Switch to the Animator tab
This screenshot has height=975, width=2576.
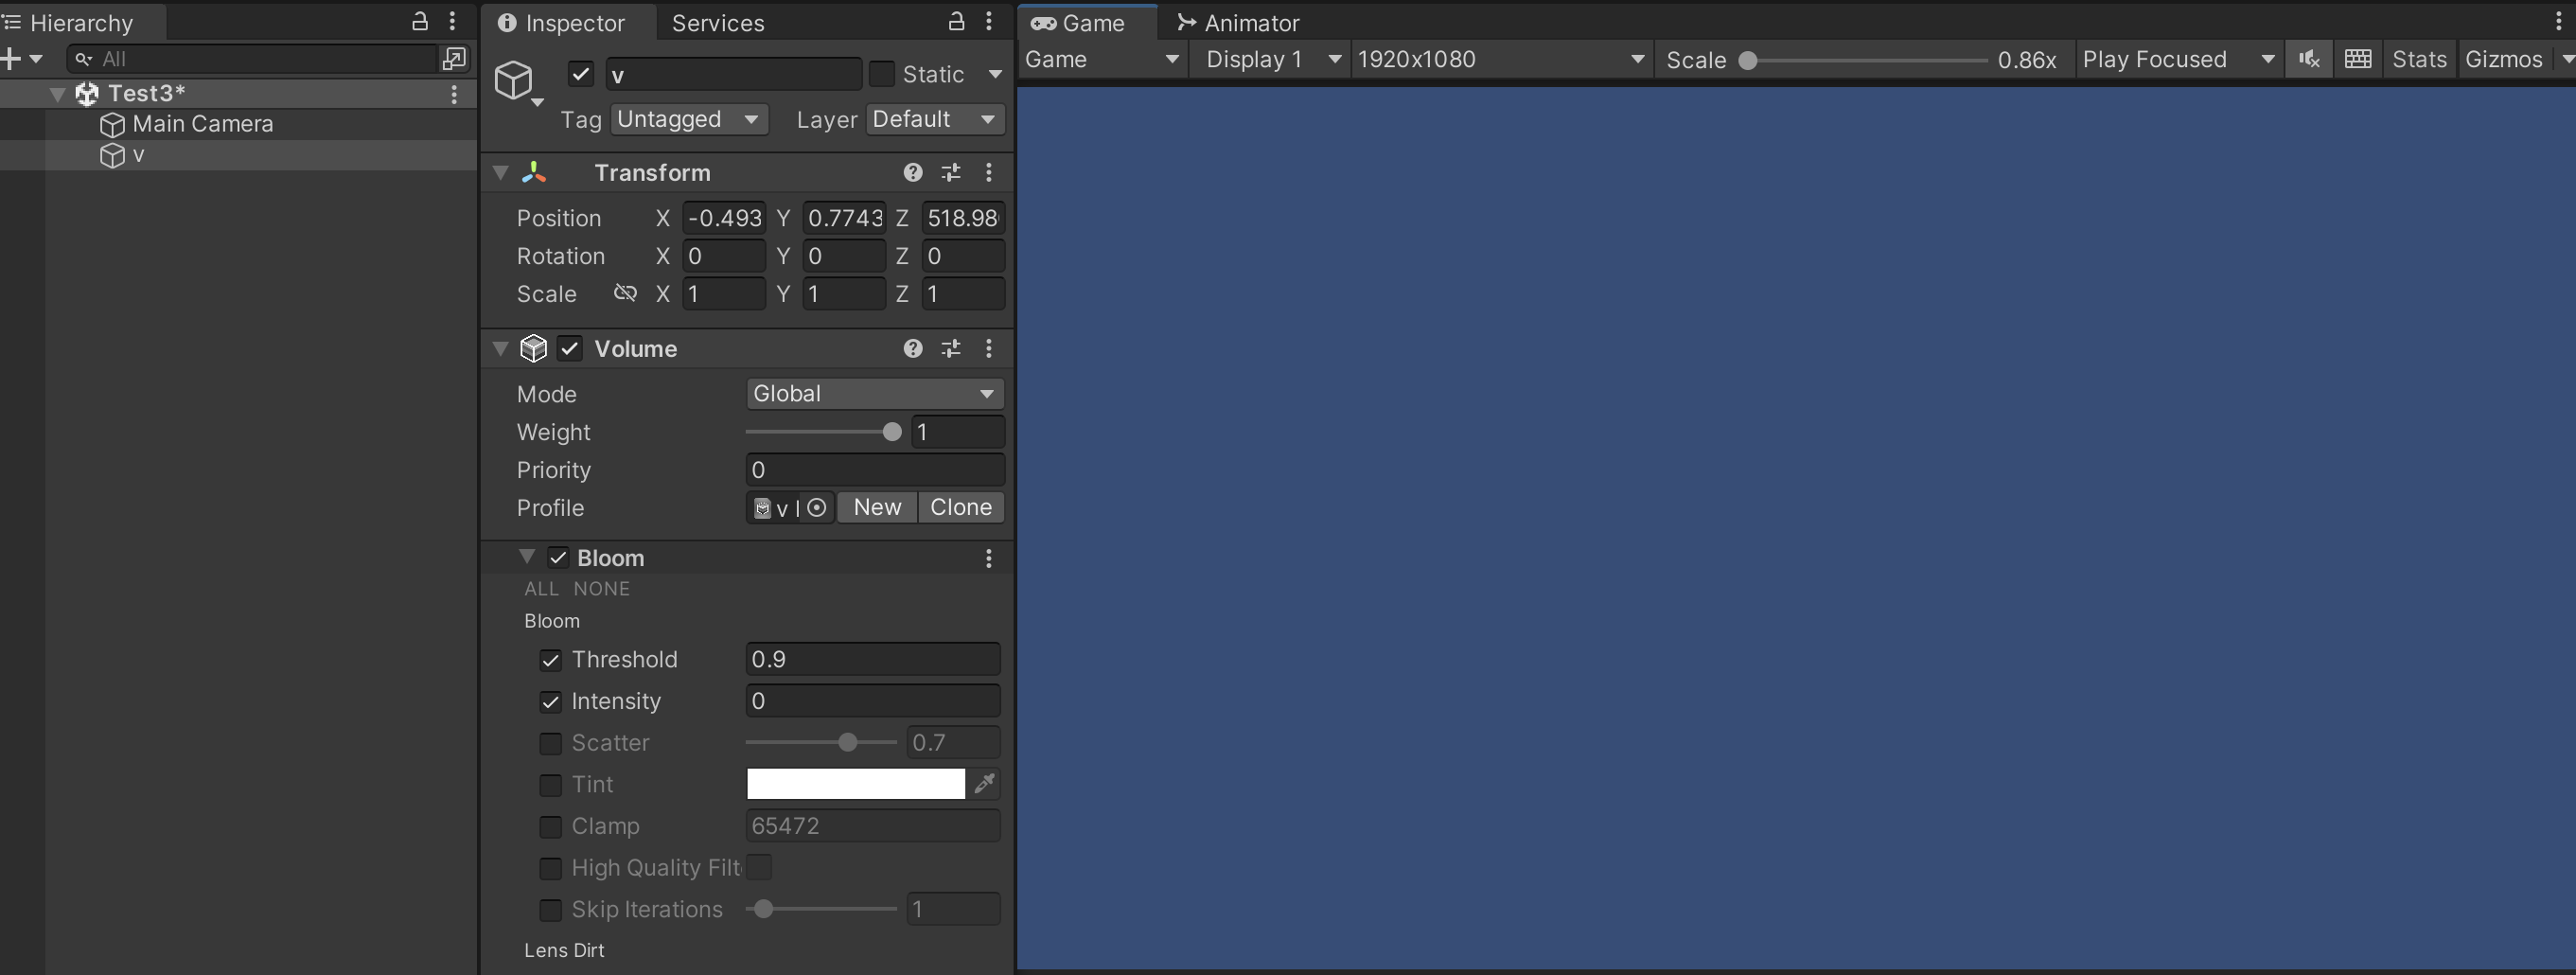(1250, 21)
